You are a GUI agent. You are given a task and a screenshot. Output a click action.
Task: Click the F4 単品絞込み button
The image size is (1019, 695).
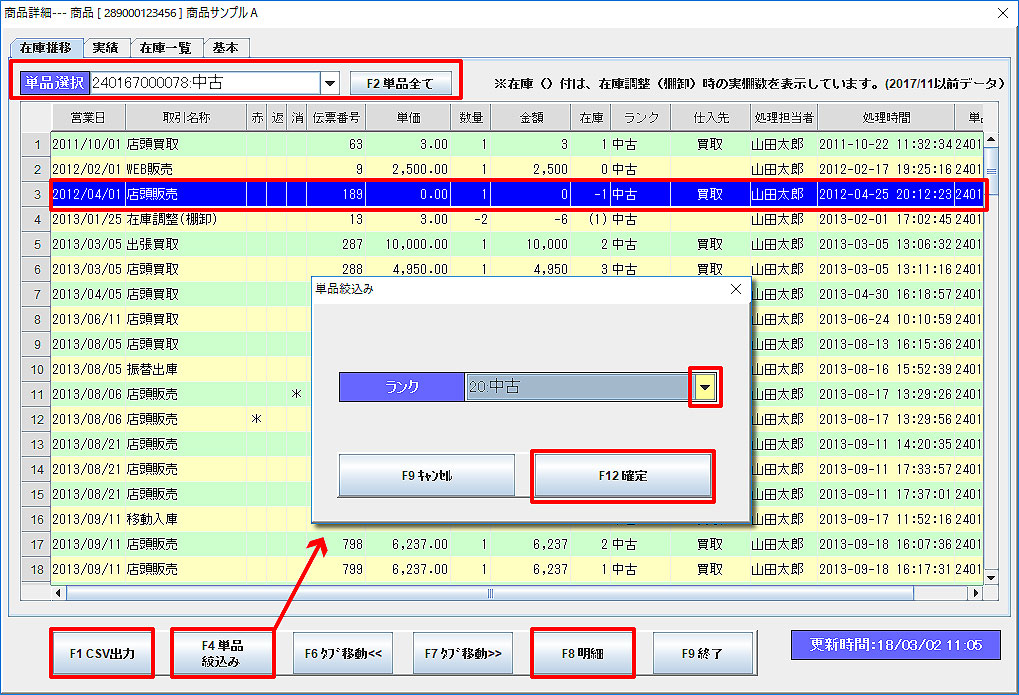[222, 653]
